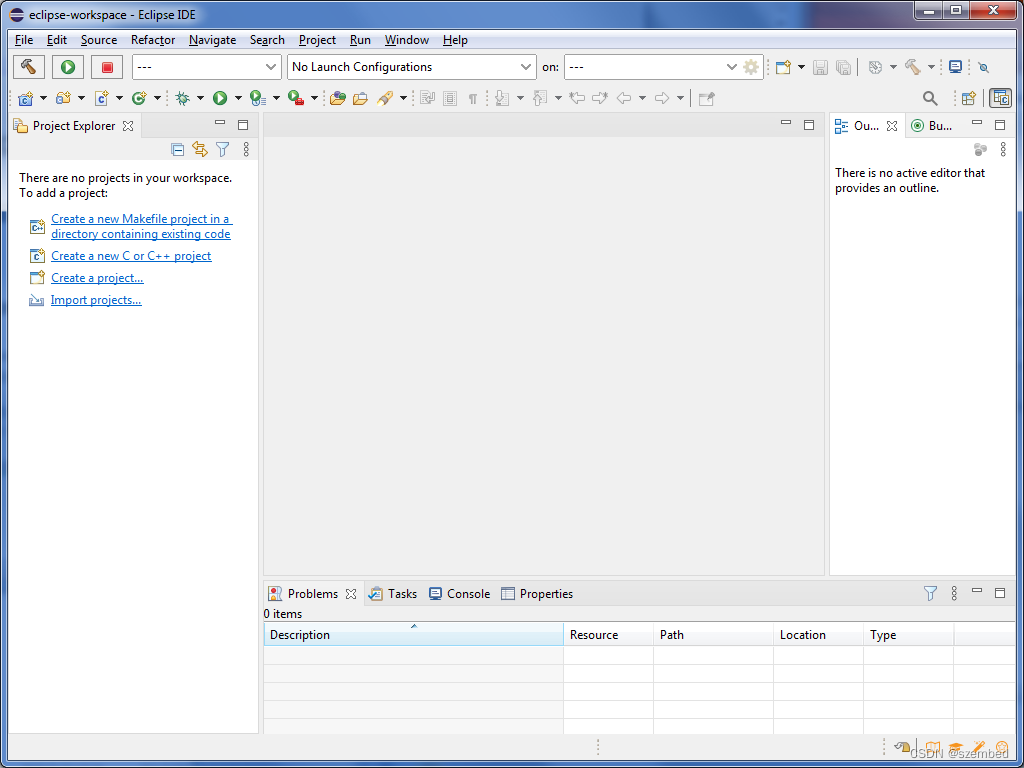Click the edit launch target gear icon

(752, 67)
